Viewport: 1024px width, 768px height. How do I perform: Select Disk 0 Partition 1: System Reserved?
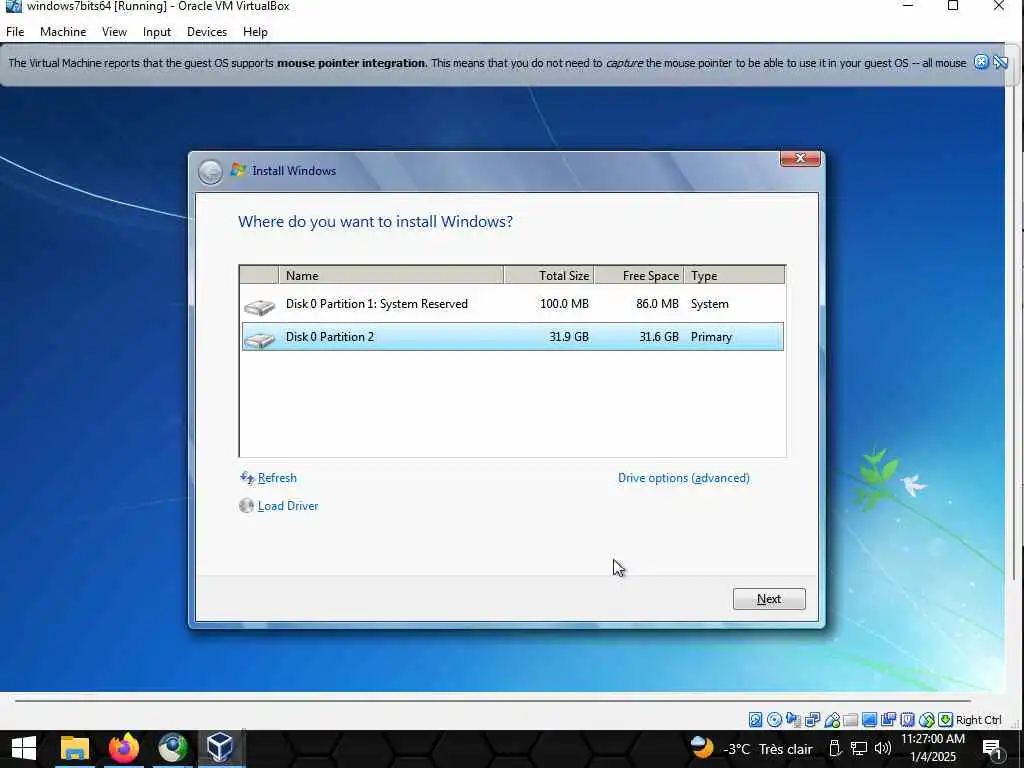[x=513, y=304]
